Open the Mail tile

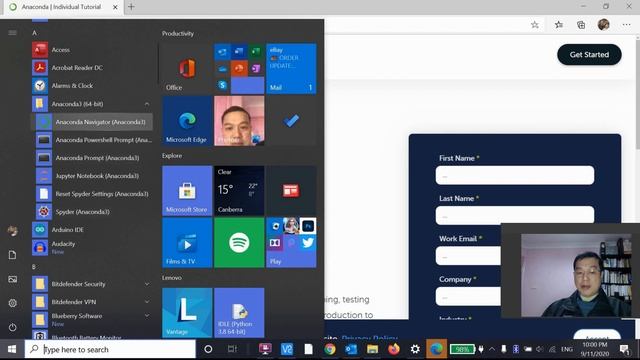click(291, 69)
